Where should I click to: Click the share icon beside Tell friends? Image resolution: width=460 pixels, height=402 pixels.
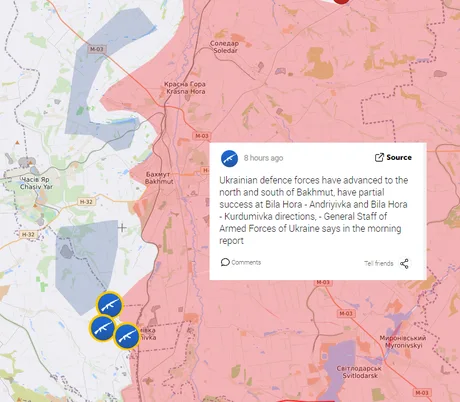[x=404, y=263]
